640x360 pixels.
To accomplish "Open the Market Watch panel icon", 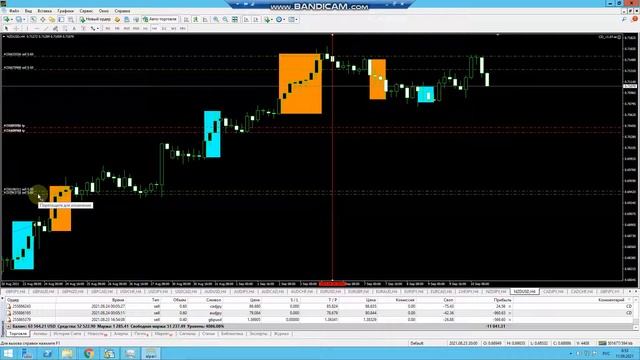I will pos(33,19).
